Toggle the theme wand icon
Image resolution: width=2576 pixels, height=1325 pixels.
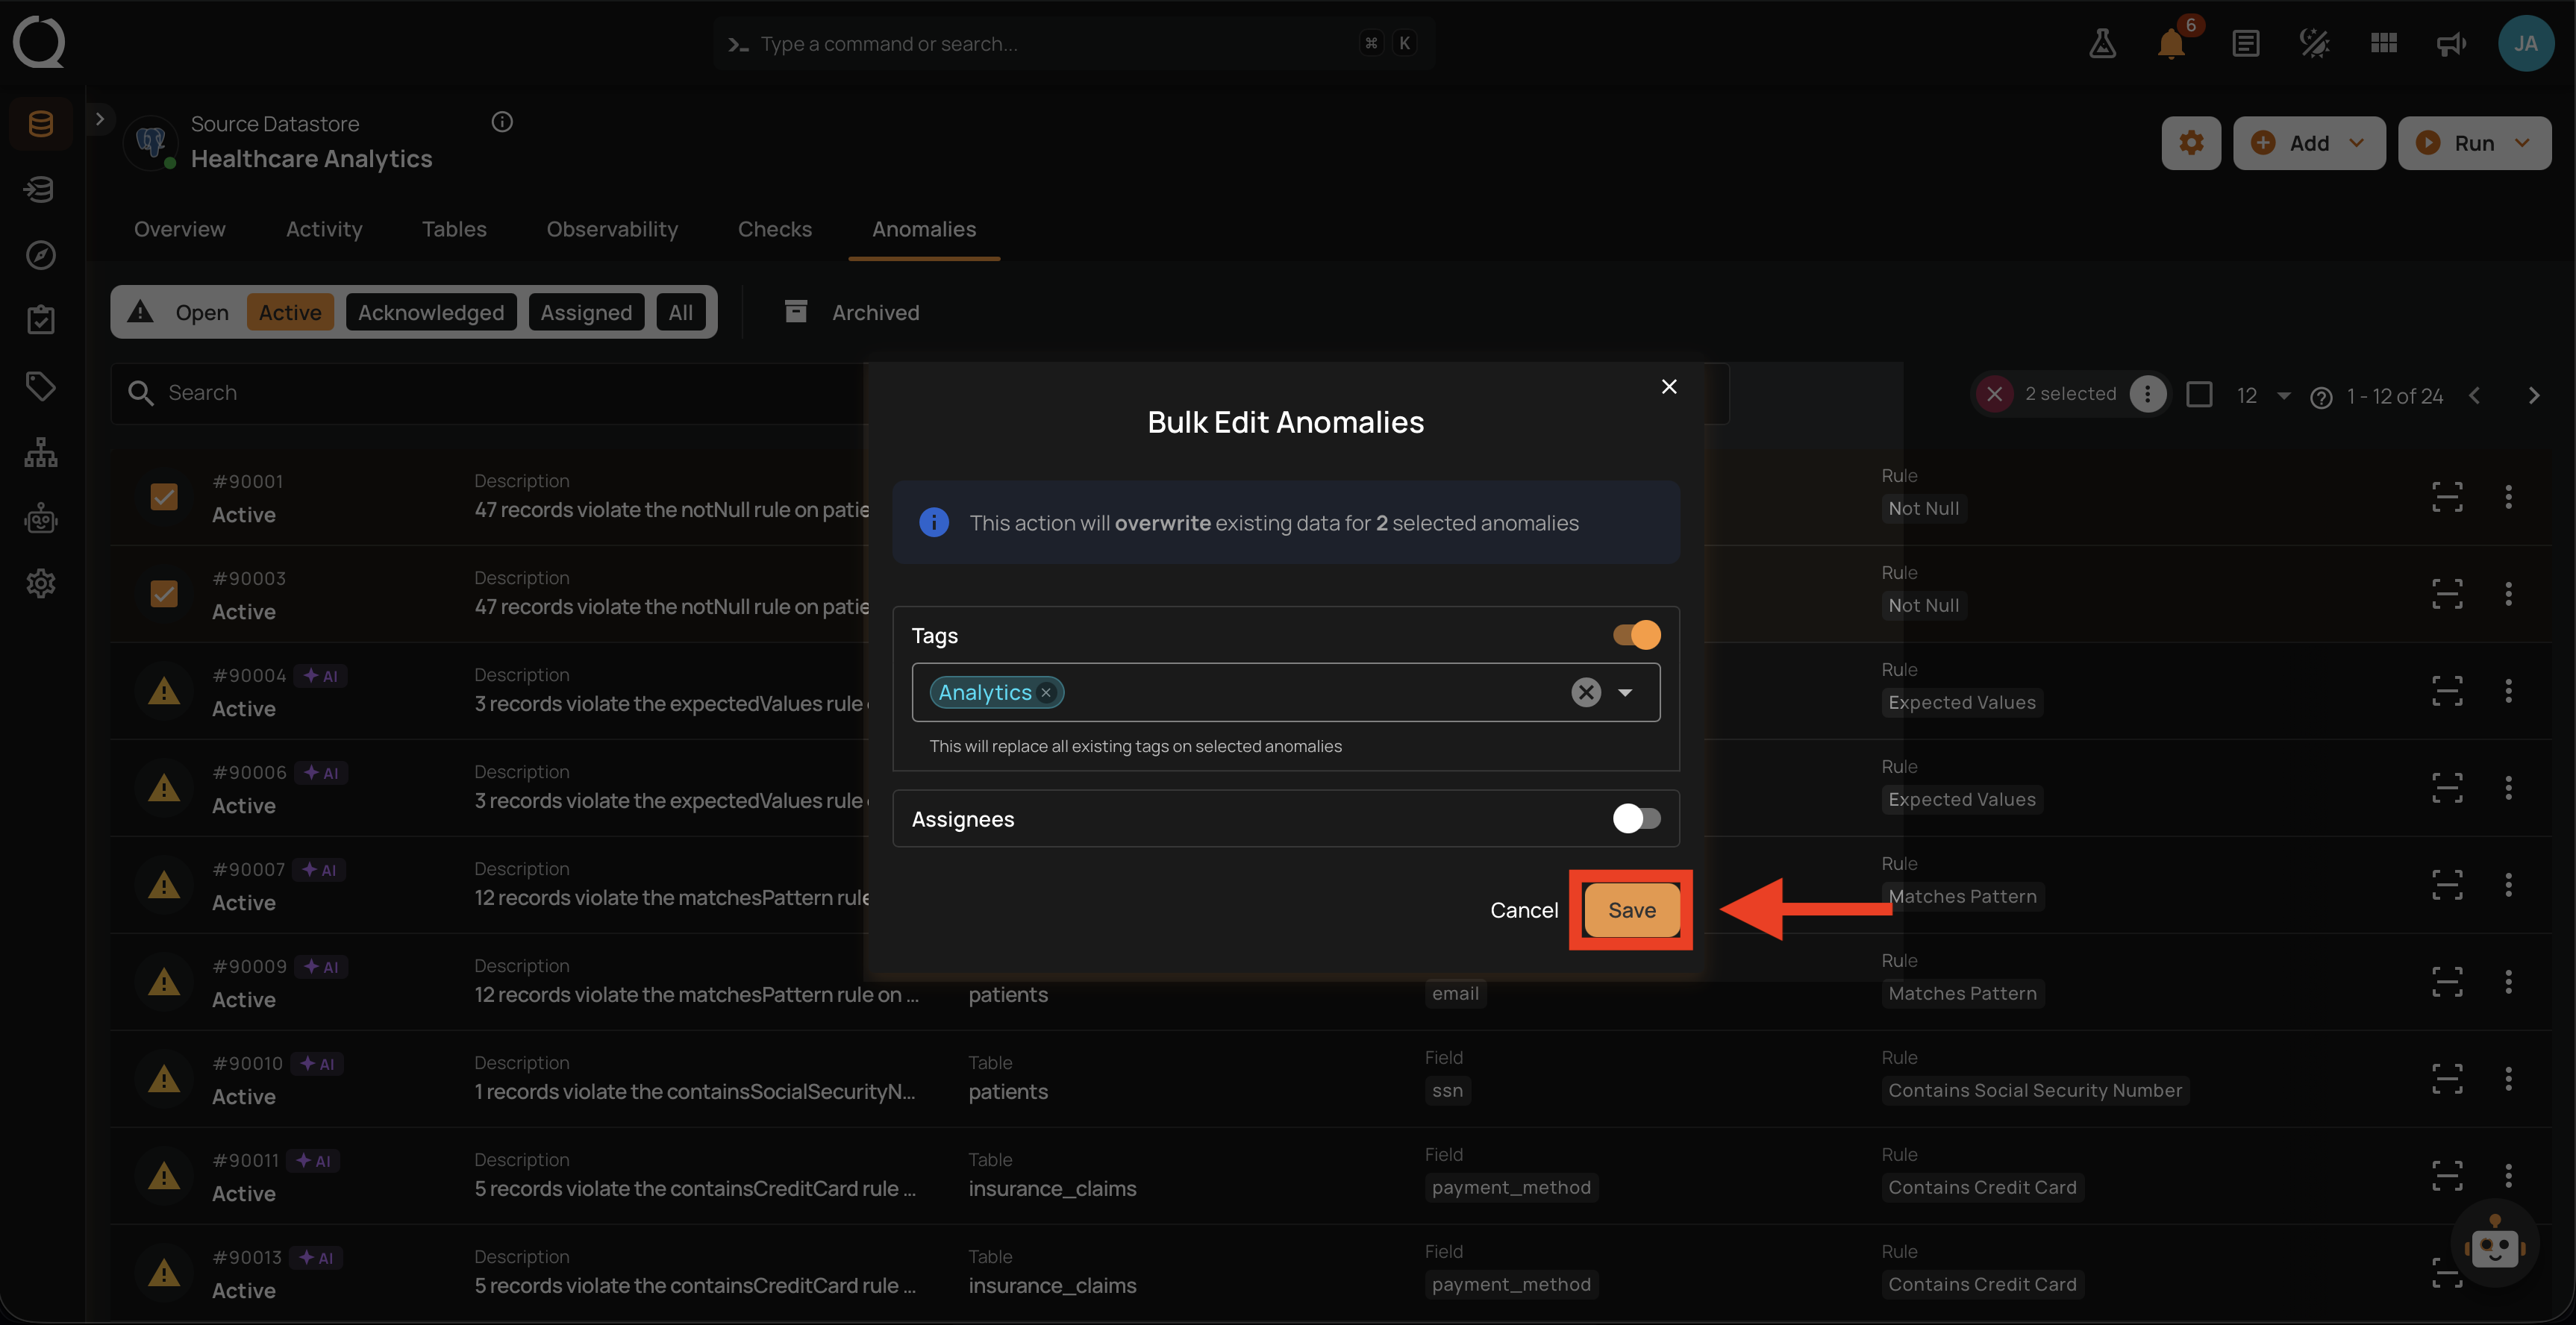point(2314,44)
